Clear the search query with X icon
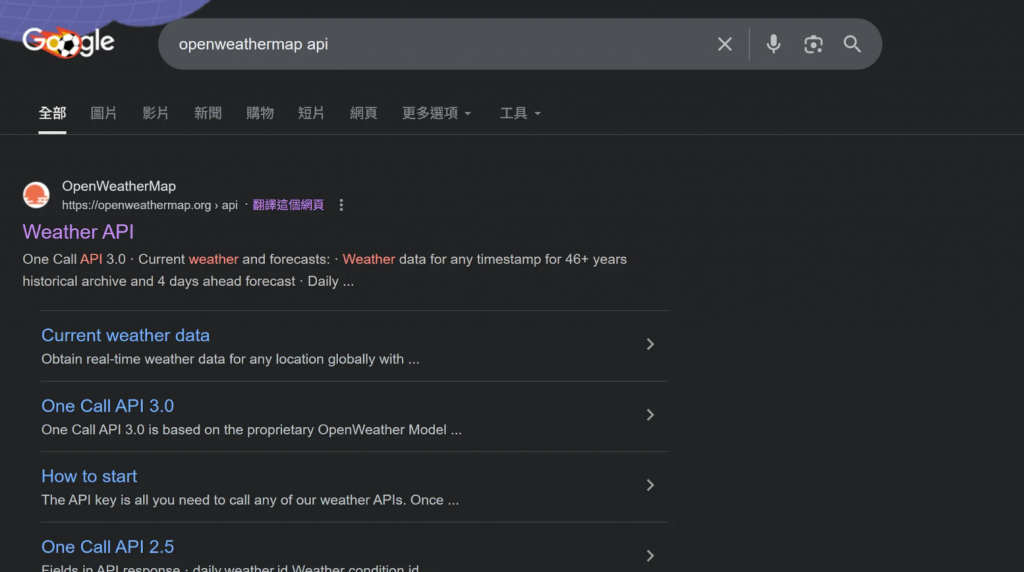 coord(724,44)
